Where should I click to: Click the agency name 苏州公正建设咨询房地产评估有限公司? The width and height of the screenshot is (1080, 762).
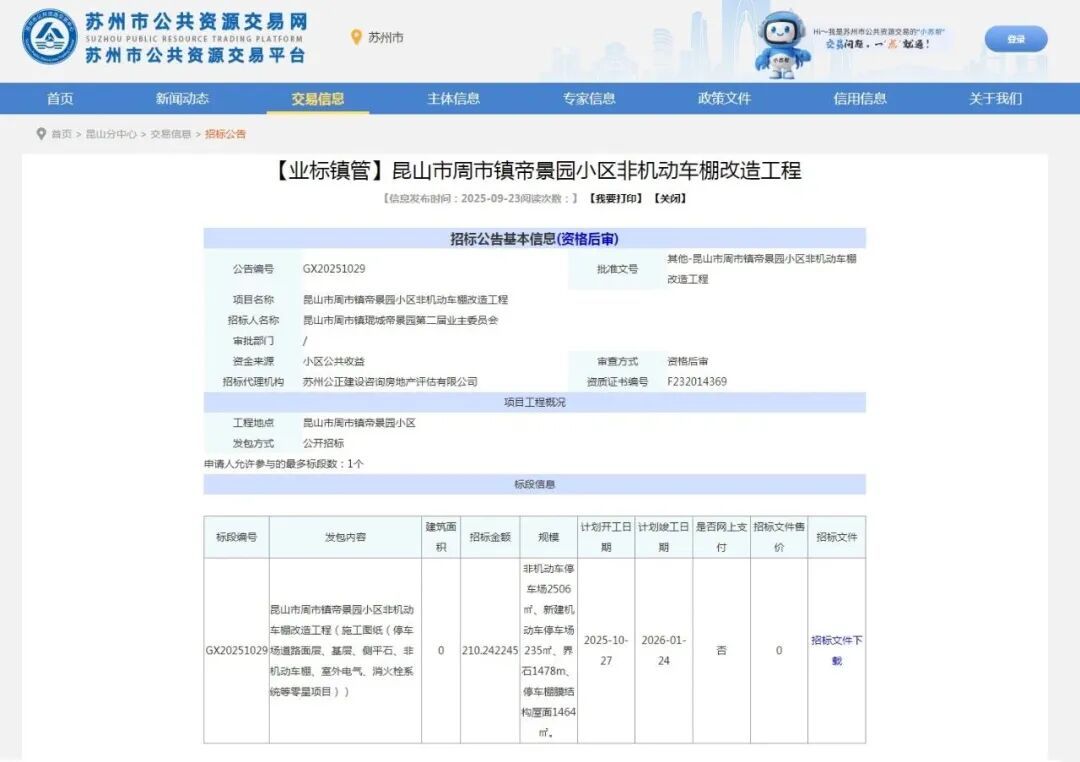coord(390,382)
